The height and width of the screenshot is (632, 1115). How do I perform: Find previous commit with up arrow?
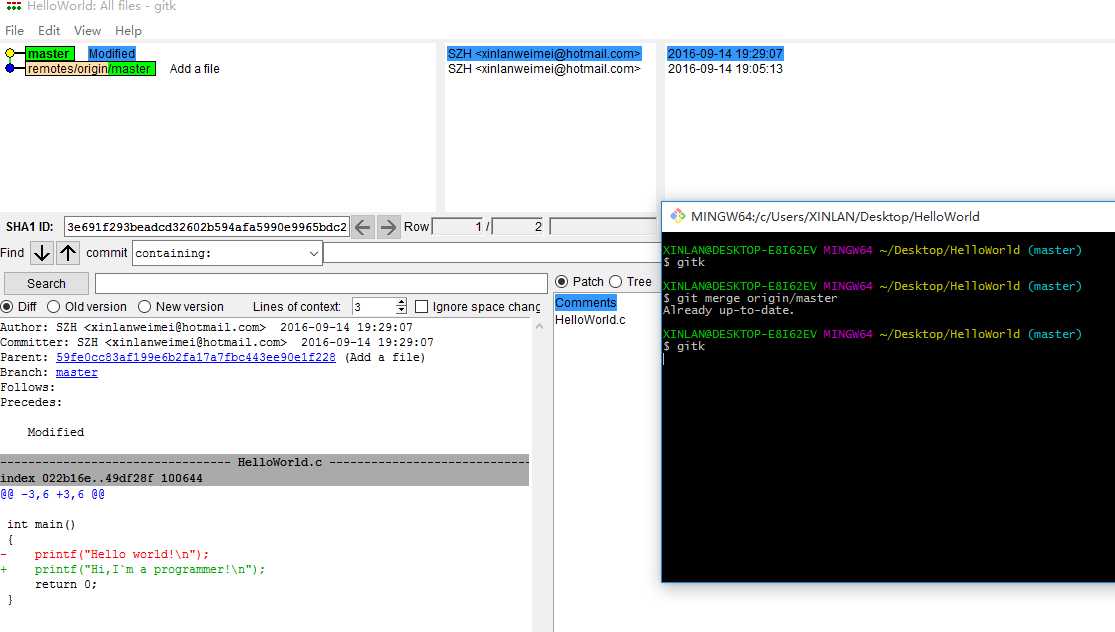click(x=68, y=253)
